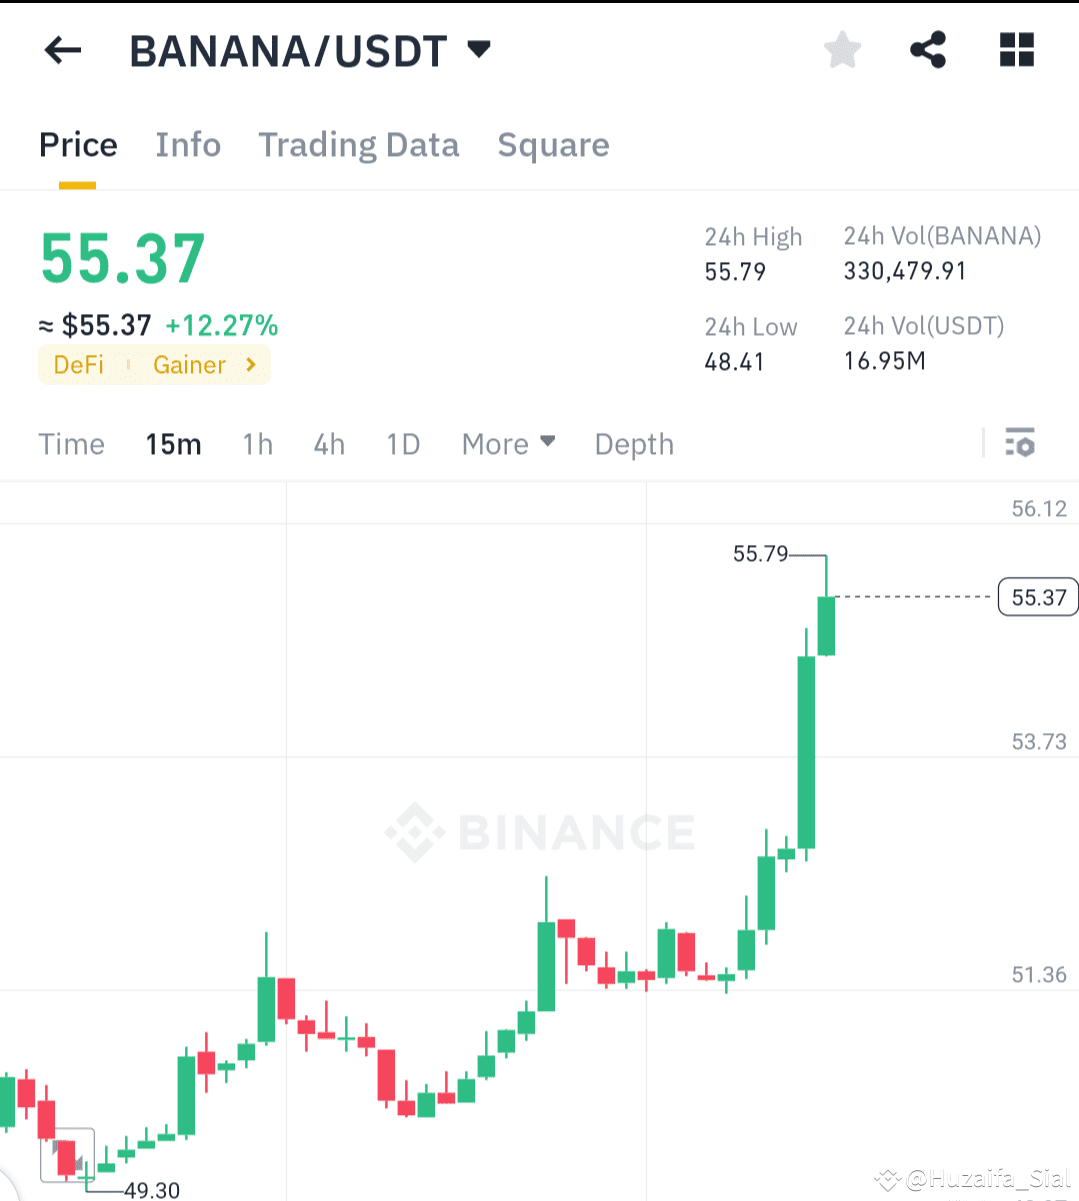Toggle the favorite star for BANANA/USDT
1079x1201 pixels.
click(841, 48)
